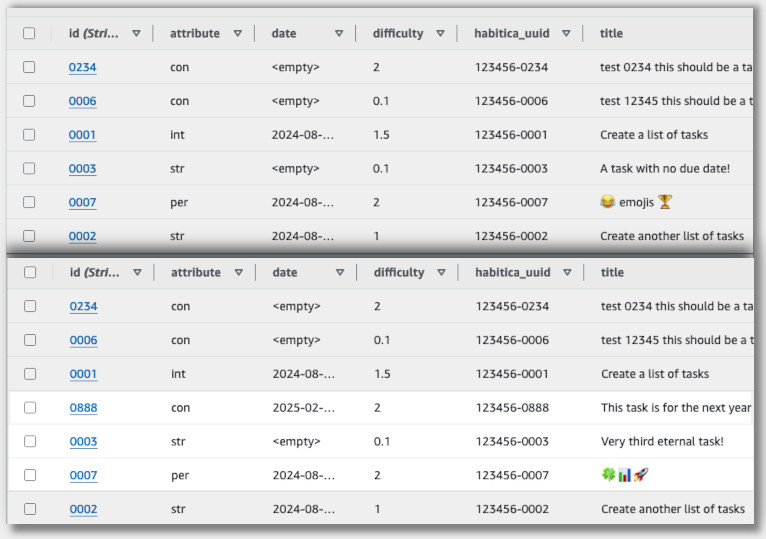Open date column sort arrow in bottom table
The width and height of the screenshot is (766, 539).
click(x=340, y=272)
